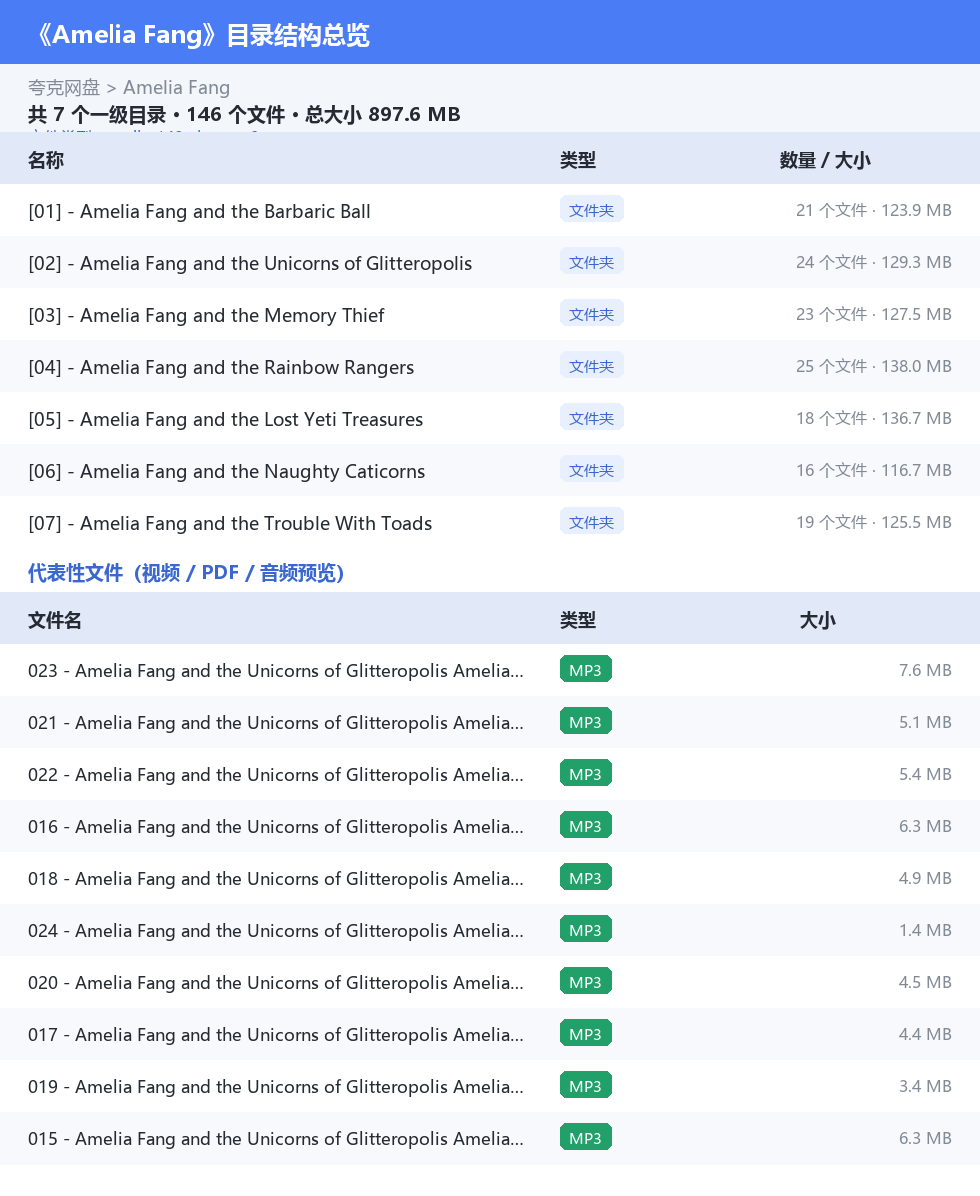Click the 4.5 MB size of file 020

click(x=925, y=982)
